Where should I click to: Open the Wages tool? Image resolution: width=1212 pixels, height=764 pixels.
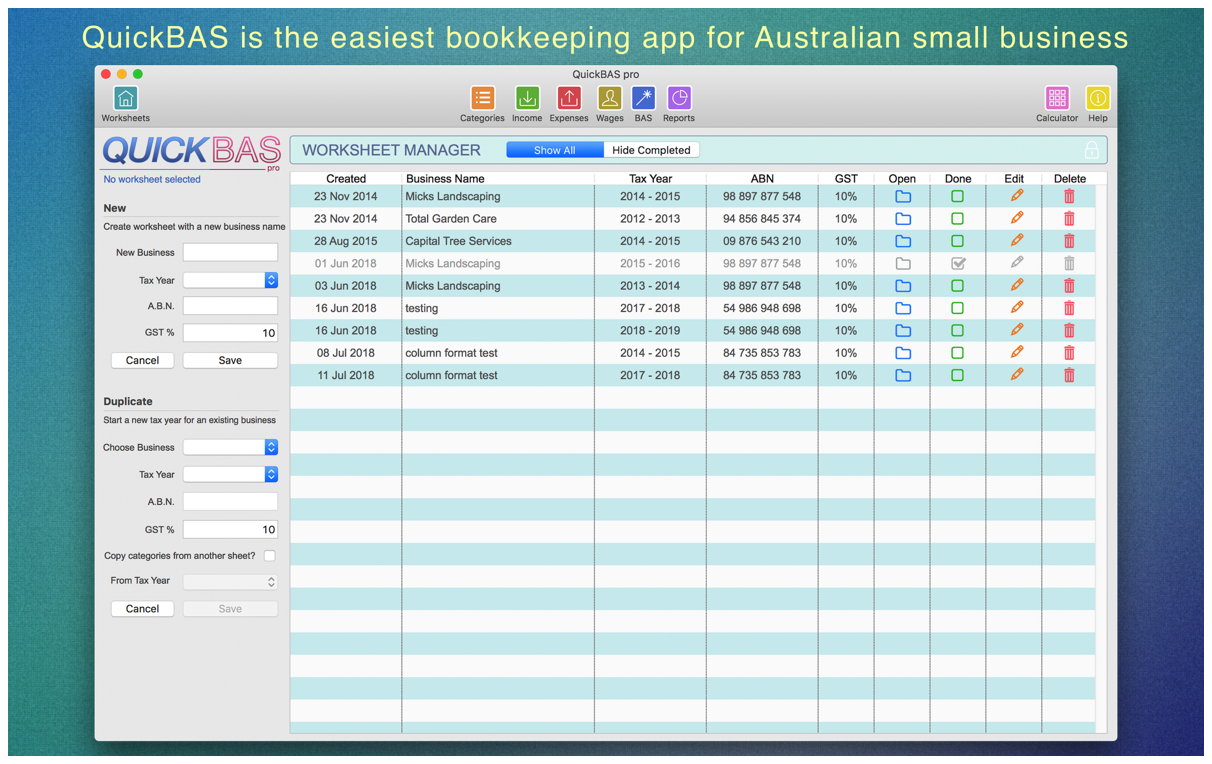(610, 100)
